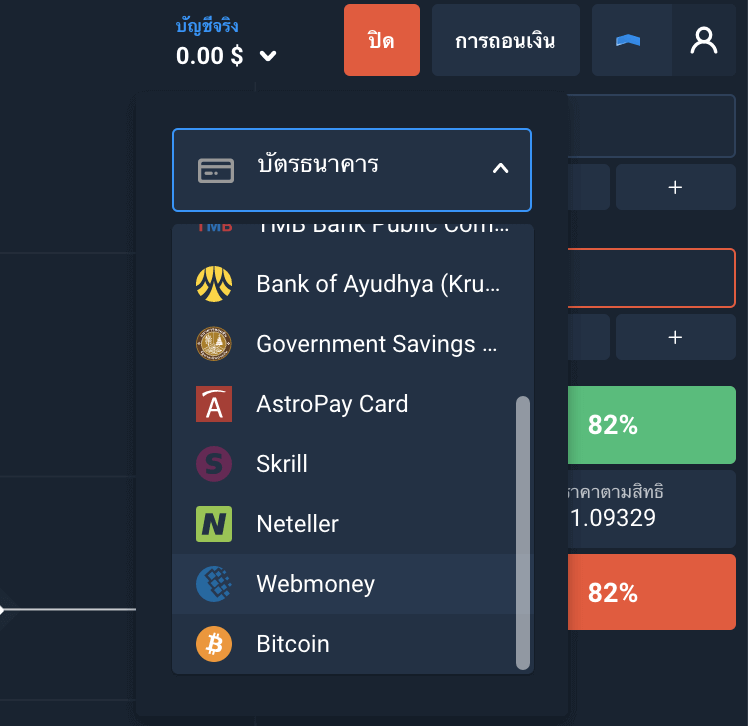Screen dimensions: 748x726
Task: Expand the 0.00 $ account balance dropdown
Action: coord(267,56)
